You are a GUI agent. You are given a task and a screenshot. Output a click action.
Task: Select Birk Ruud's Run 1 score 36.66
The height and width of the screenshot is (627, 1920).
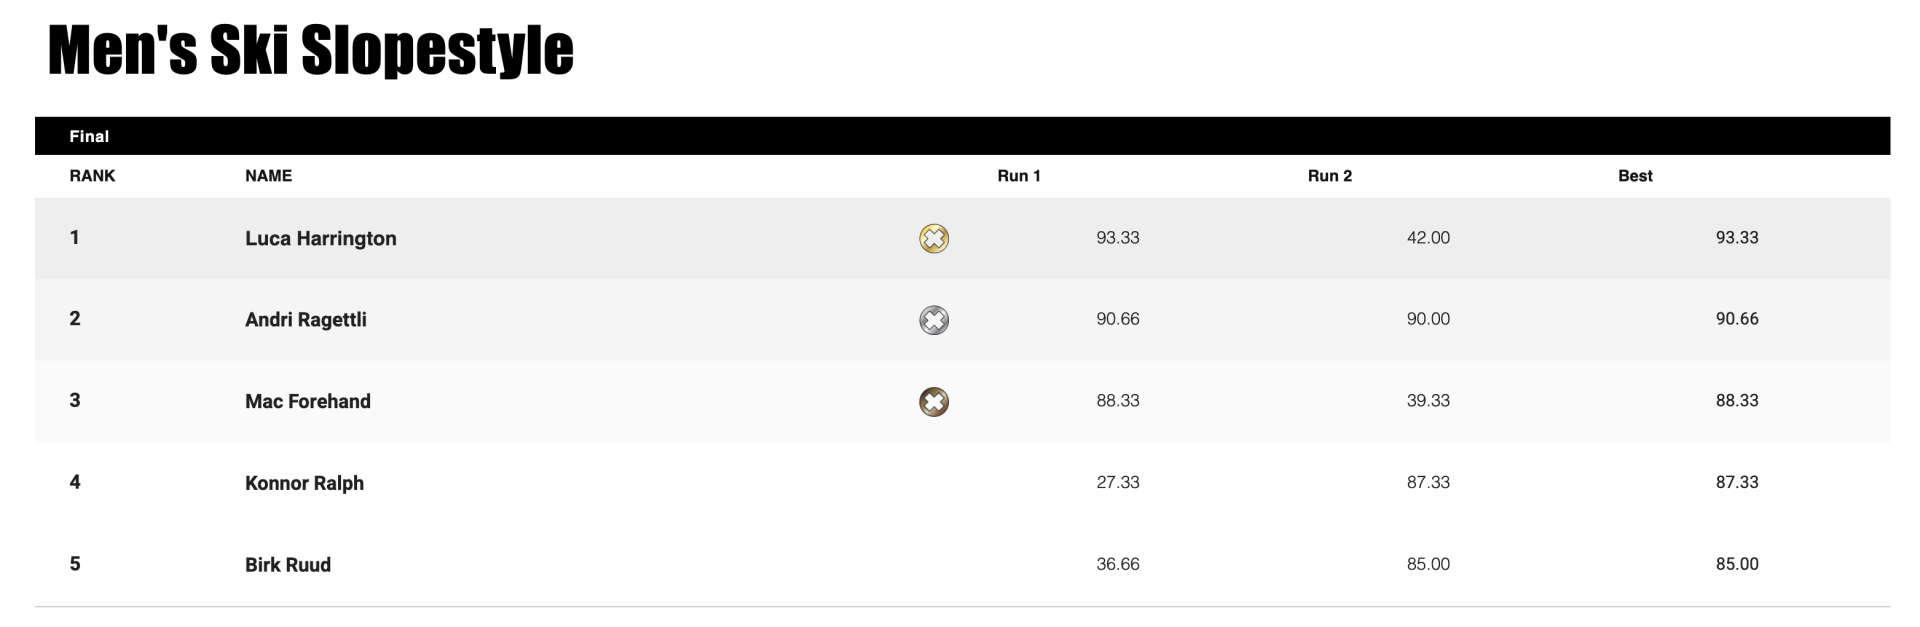pos(1118,564)
